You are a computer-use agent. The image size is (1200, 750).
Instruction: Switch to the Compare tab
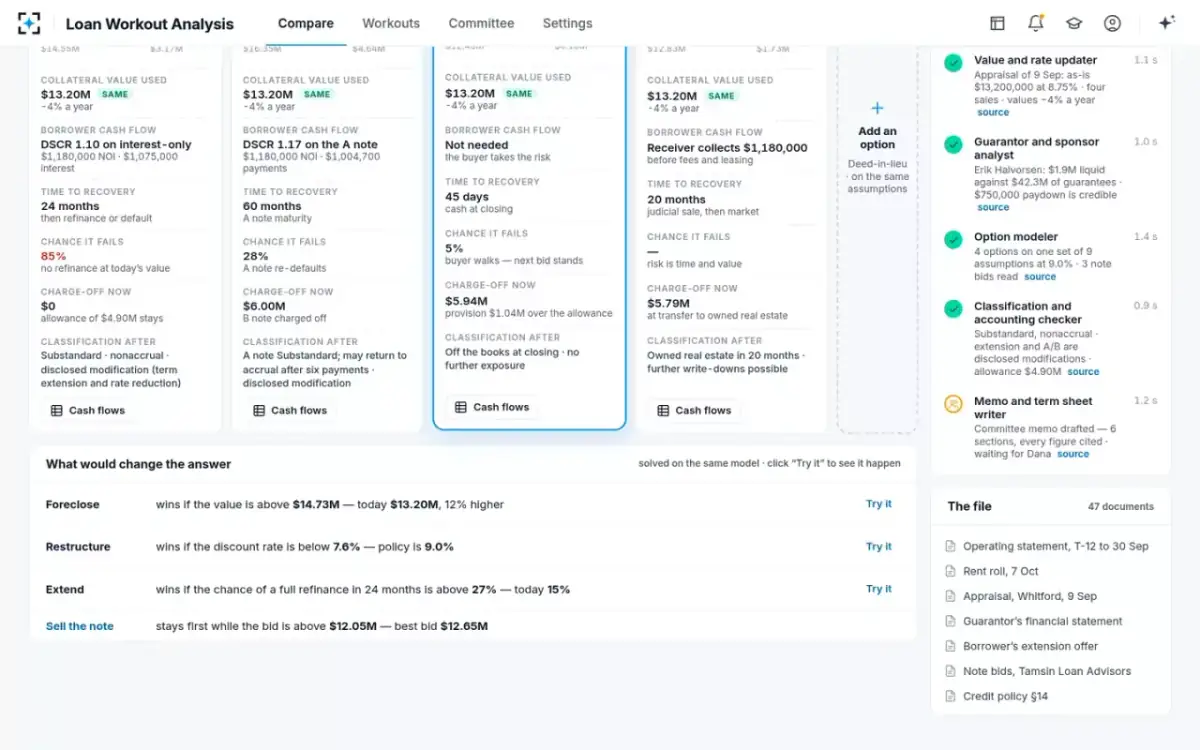click(306, 23)
